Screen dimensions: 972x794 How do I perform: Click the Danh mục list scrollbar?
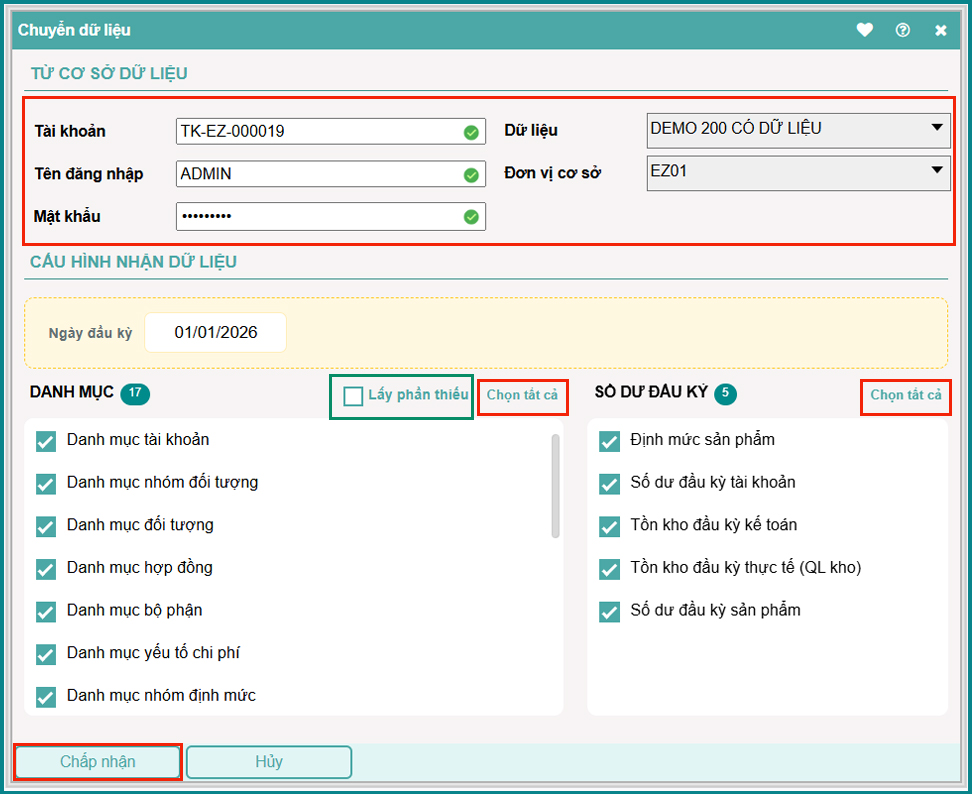[555, 486]
